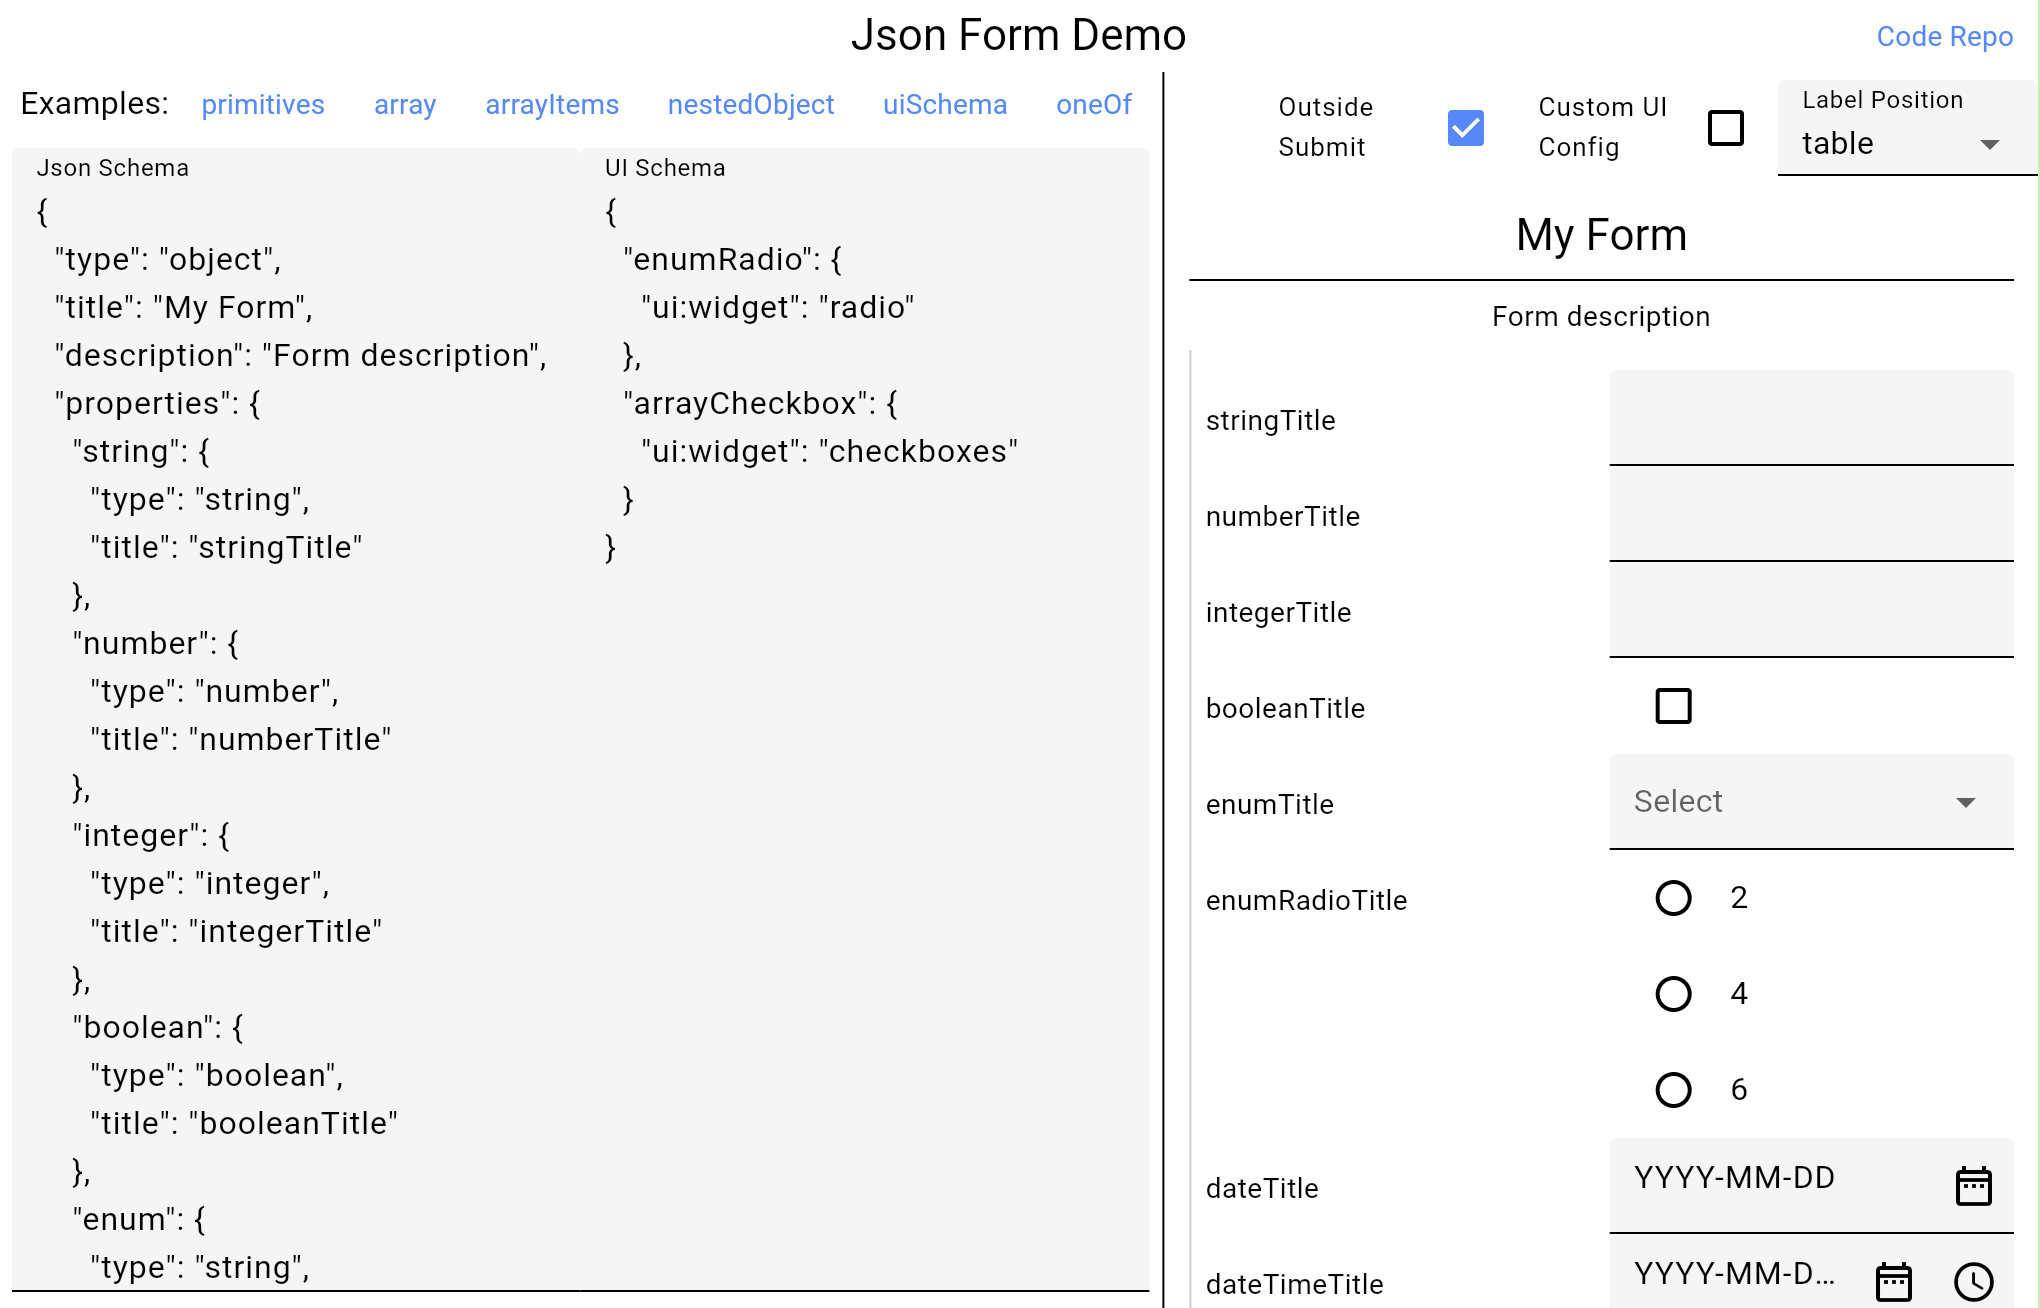This screenshot has width=2040, height=1308.
Task: Open the dateTimeTitle calendar icon
Action: 1893,1281
